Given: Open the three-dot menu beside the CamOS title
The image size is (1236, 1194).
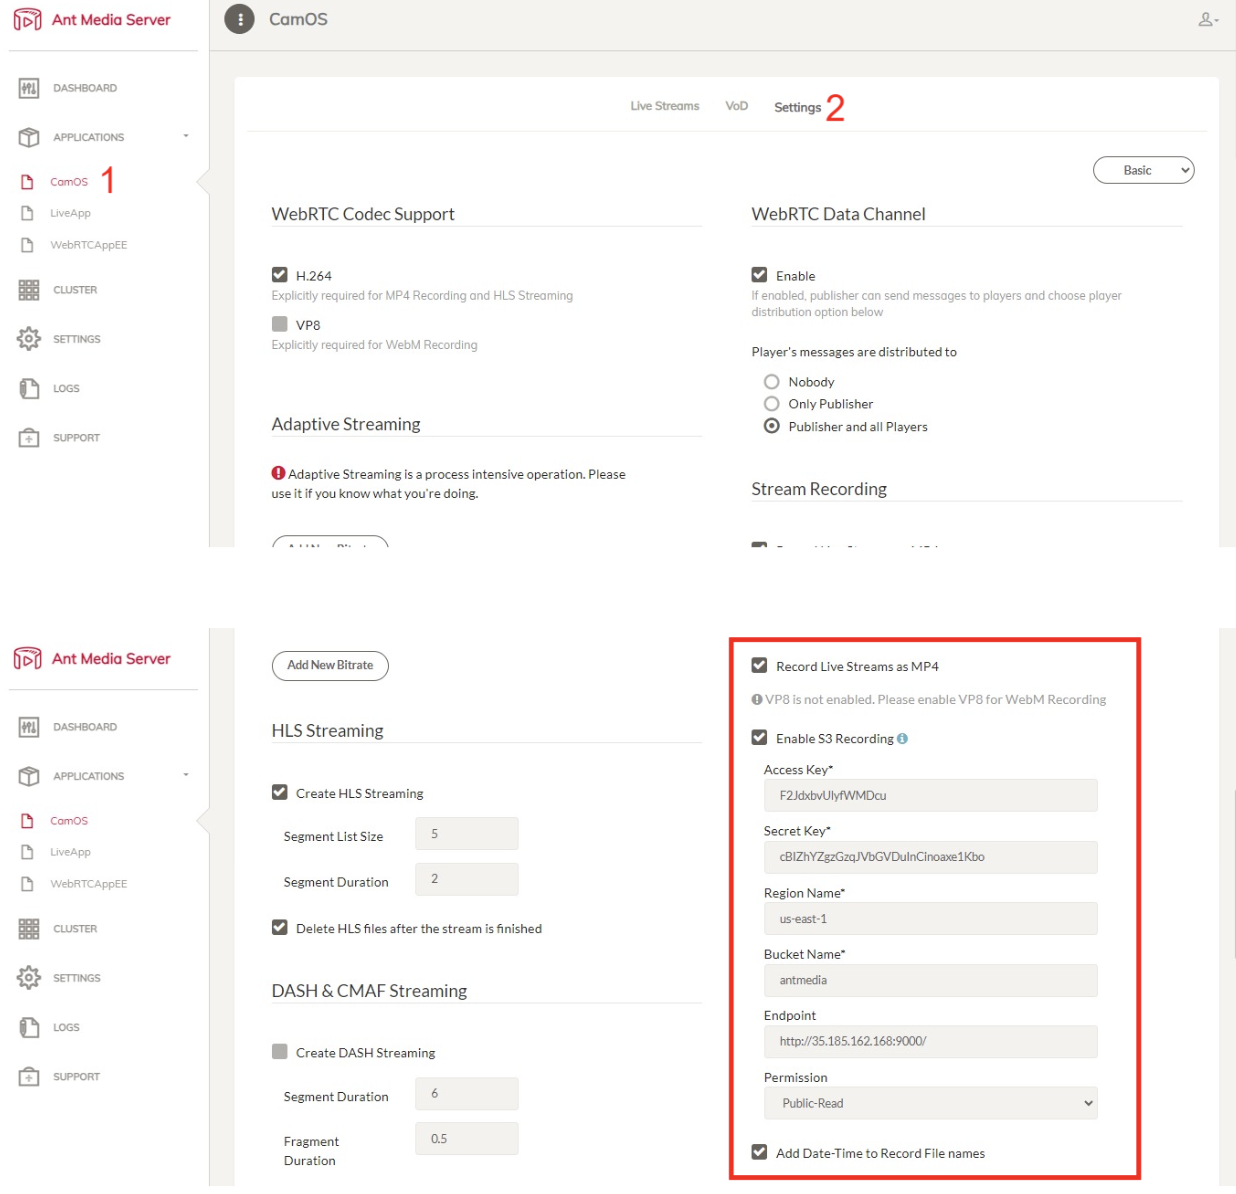Looking at the screenshot, I should pos(240,19).
